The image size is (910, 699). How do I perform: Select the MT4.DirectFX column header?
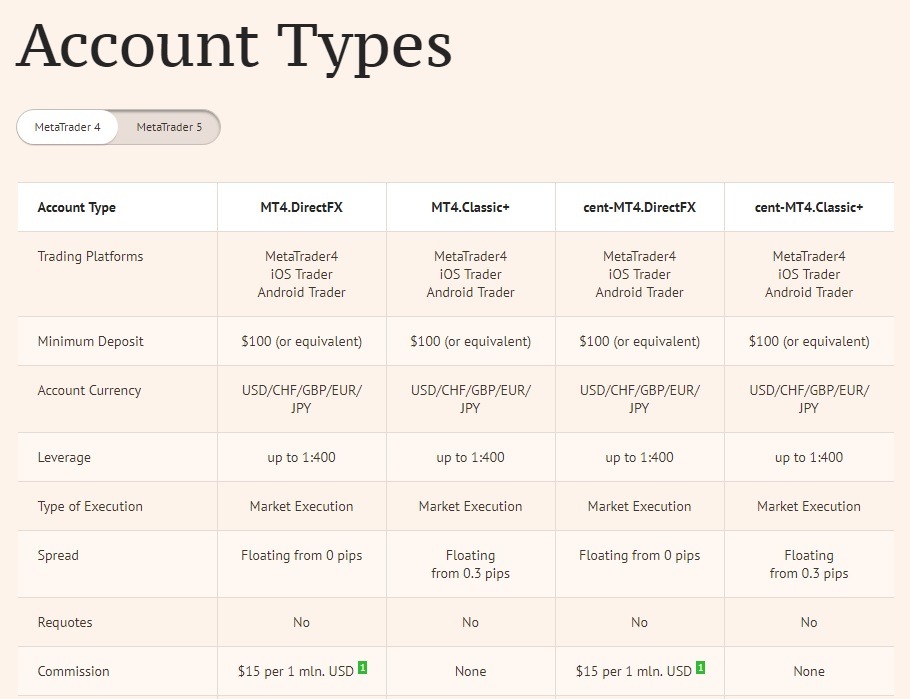click(302, 207)
